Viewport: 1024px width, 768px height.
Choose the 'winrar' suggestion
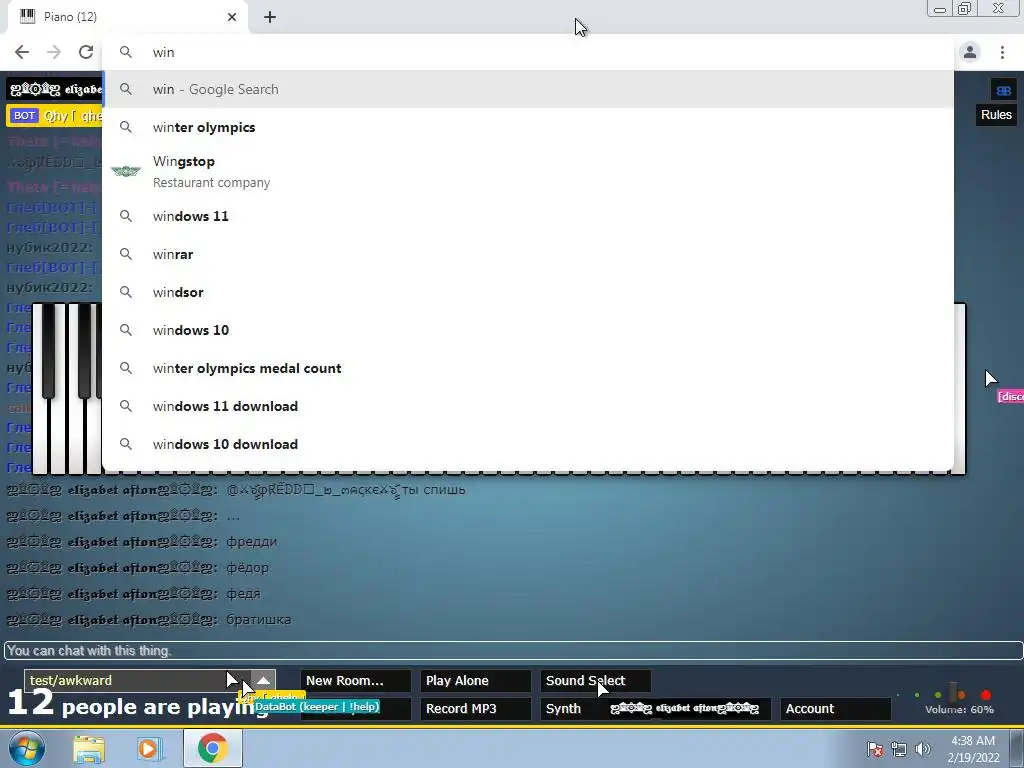pos(528,254)
